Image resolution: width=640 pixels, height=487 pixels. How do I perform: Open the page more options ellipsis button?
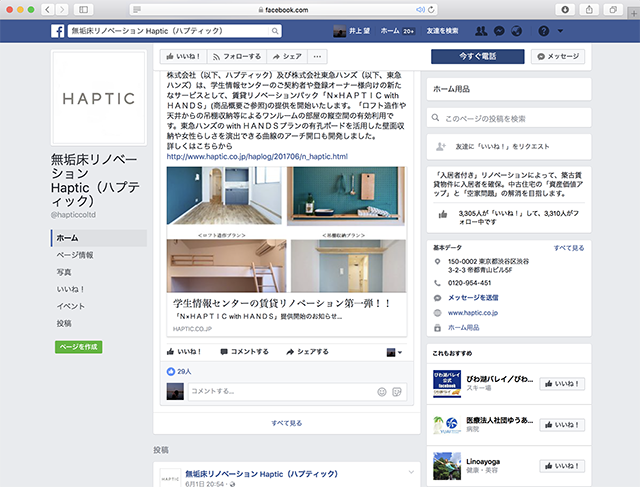pos(317,56)
